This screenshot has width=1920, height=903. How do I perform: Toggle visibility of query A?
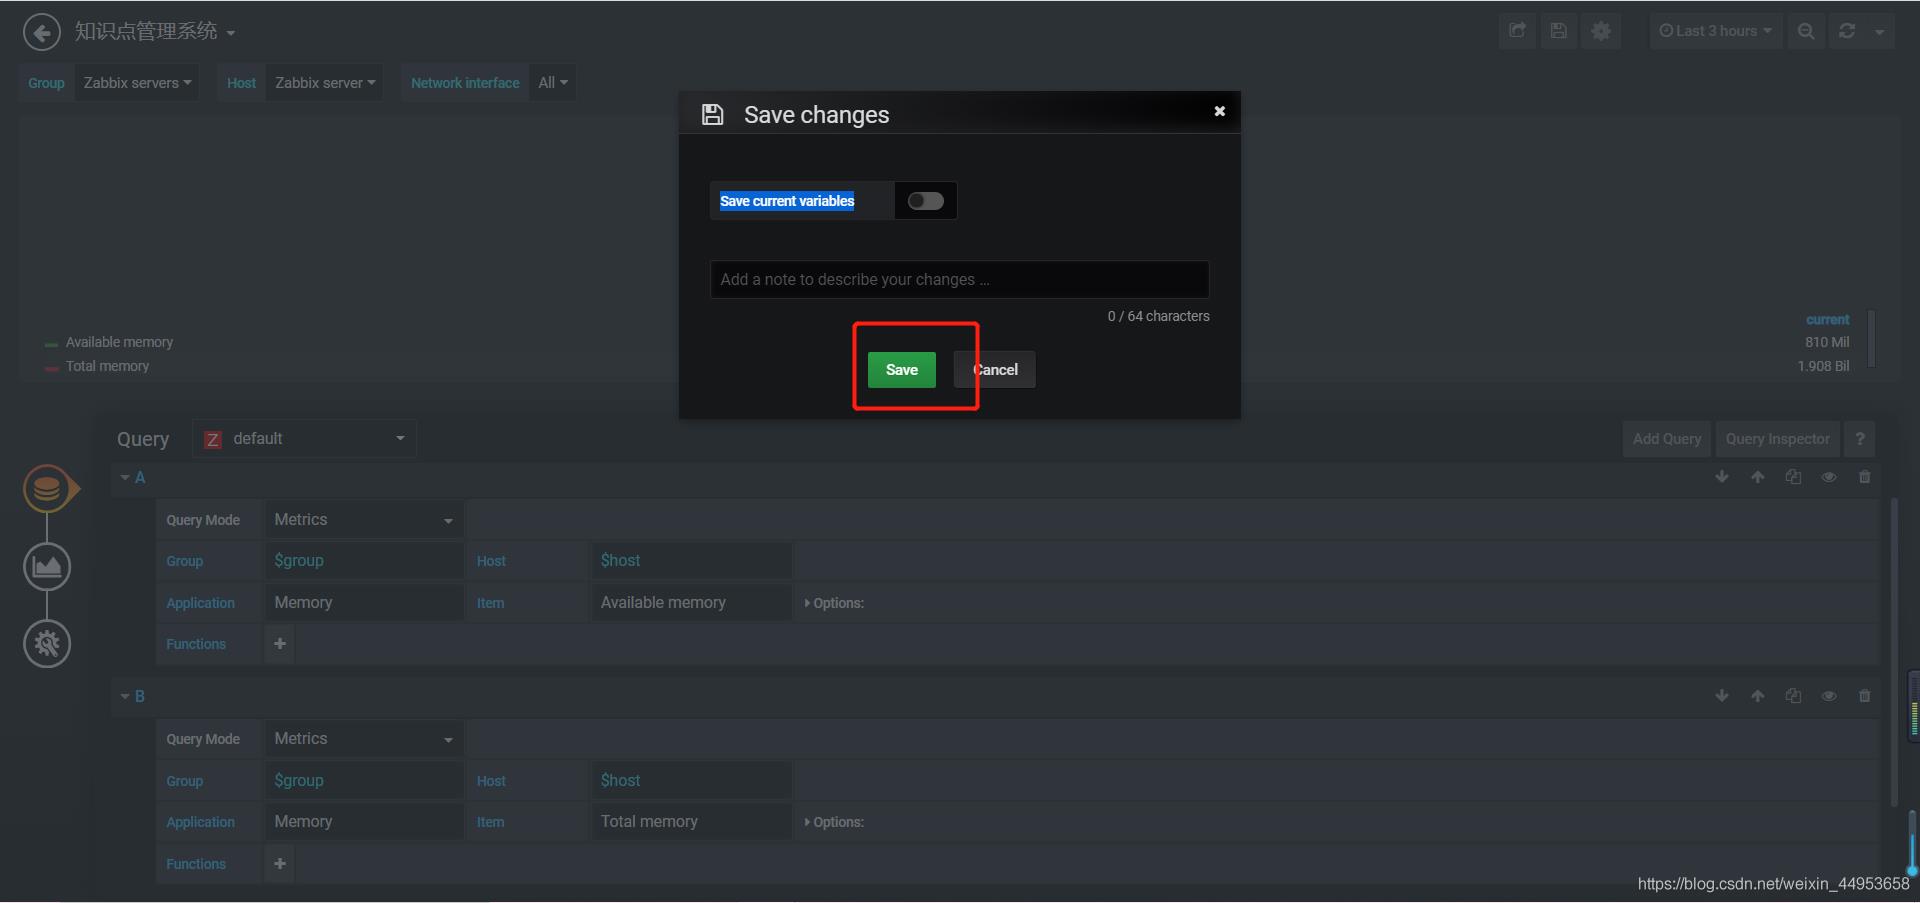[x=1829, y=477]
